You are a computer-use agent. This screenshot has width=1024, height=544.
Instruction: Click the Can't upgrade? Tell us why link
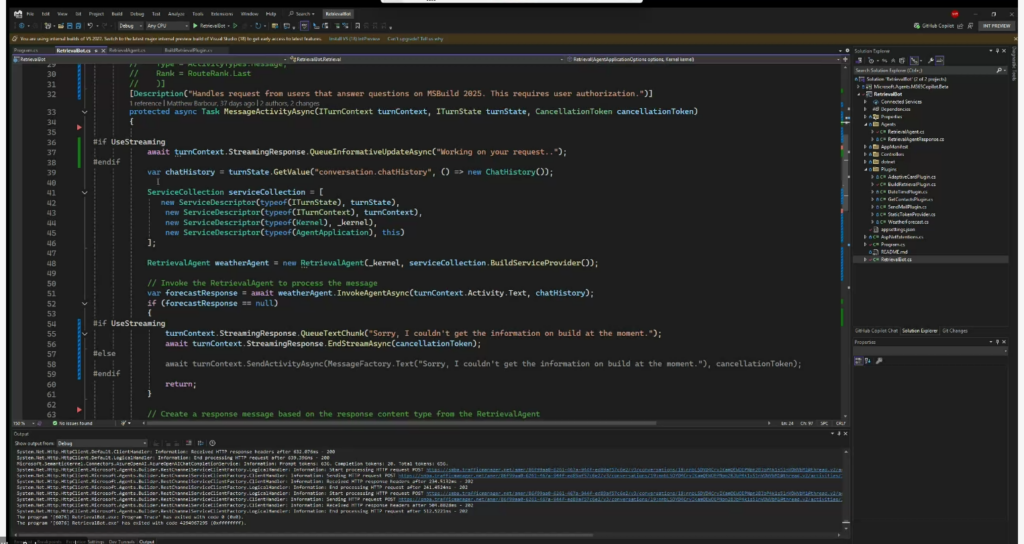point(415,39)
